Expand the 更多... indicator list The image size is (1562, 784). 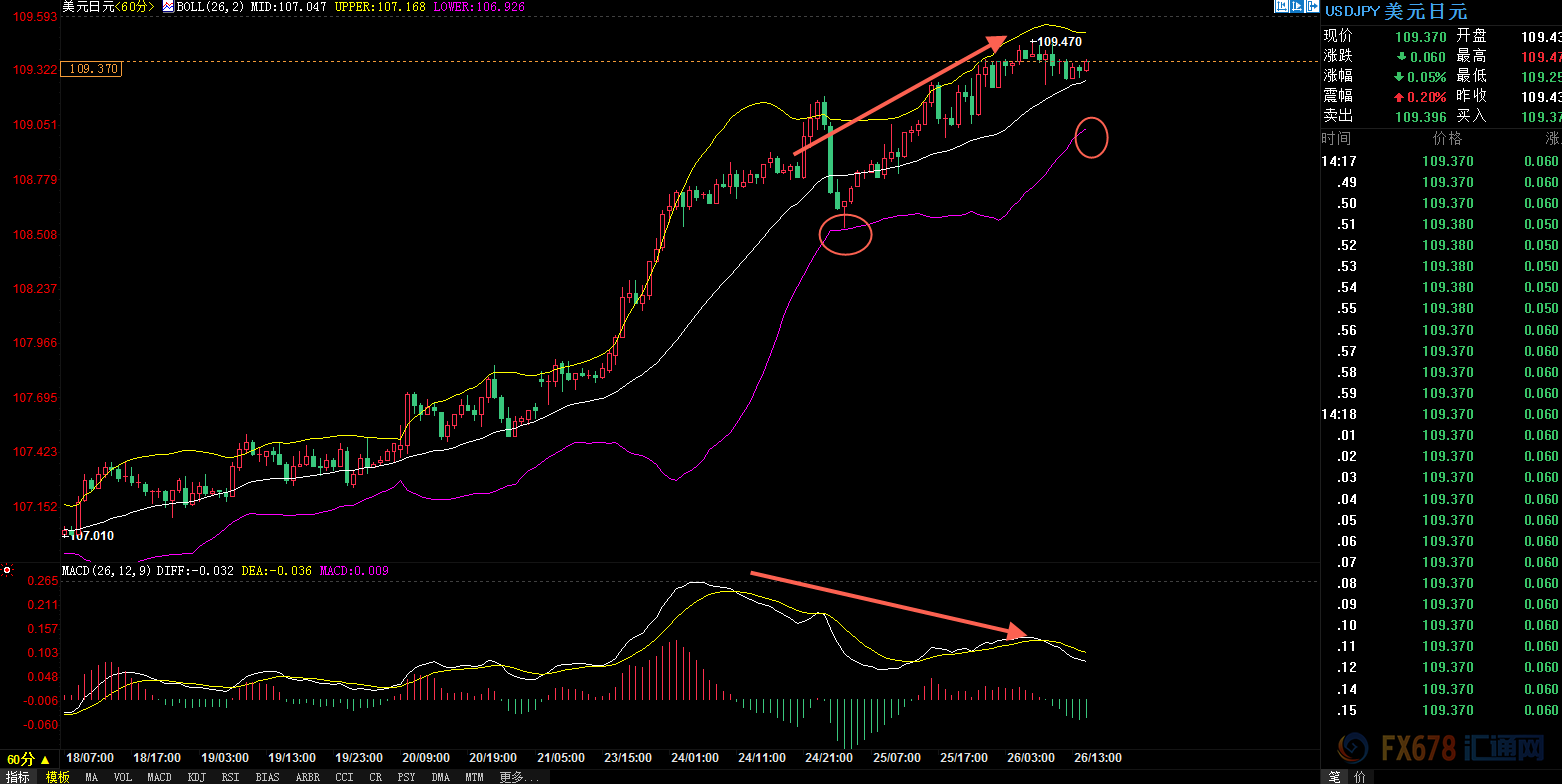click(519, 777)
